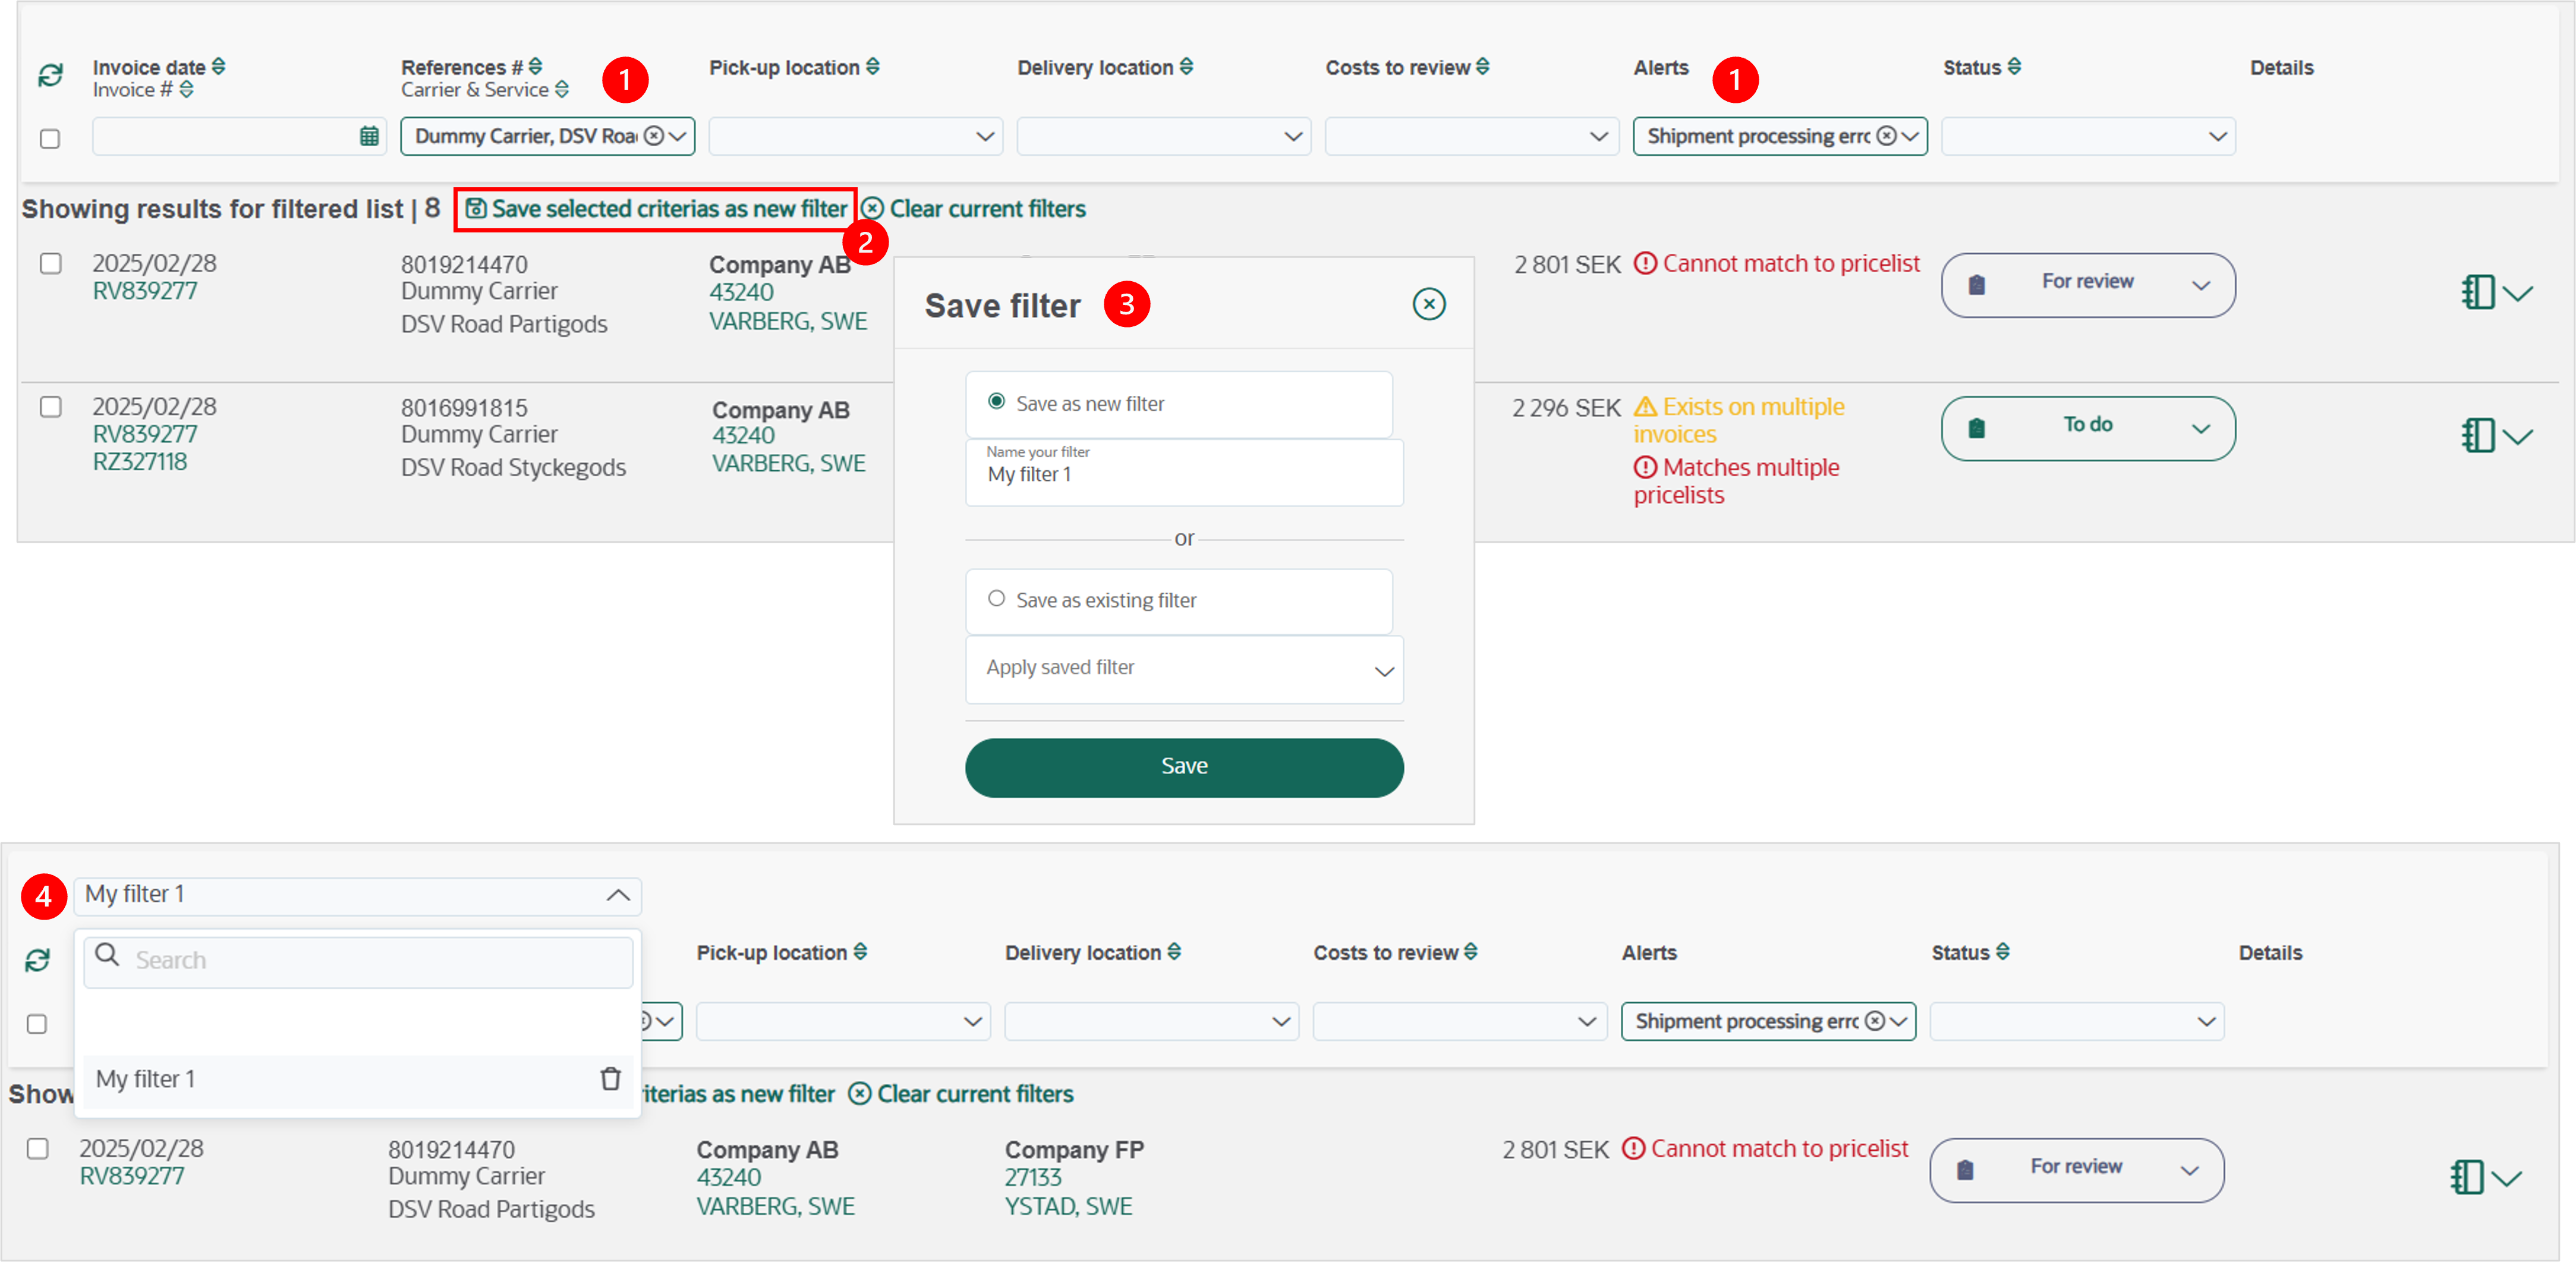Sort by Pick-up location in top table

click(x=872, y=67)
